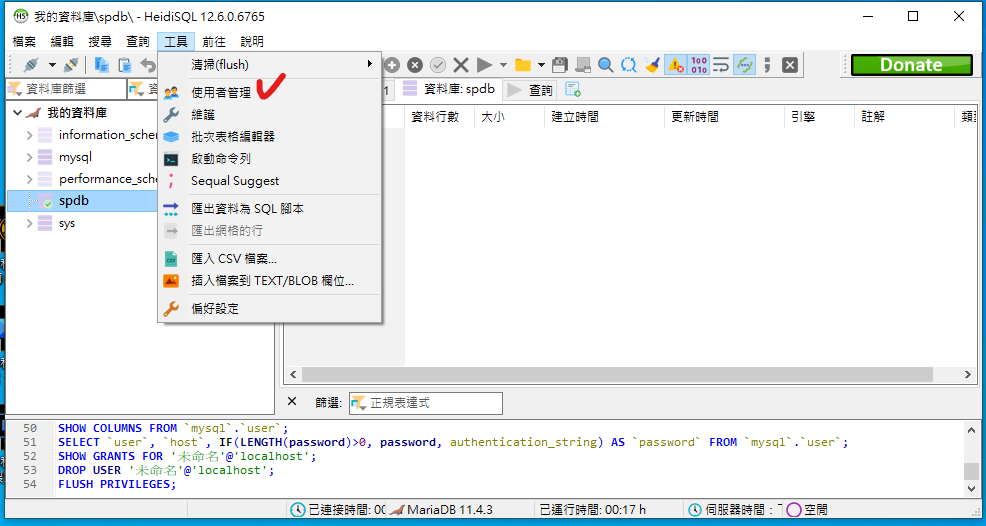
Task: Toggle the stop-on-errors warning button
Action: (x=675, y=65)
